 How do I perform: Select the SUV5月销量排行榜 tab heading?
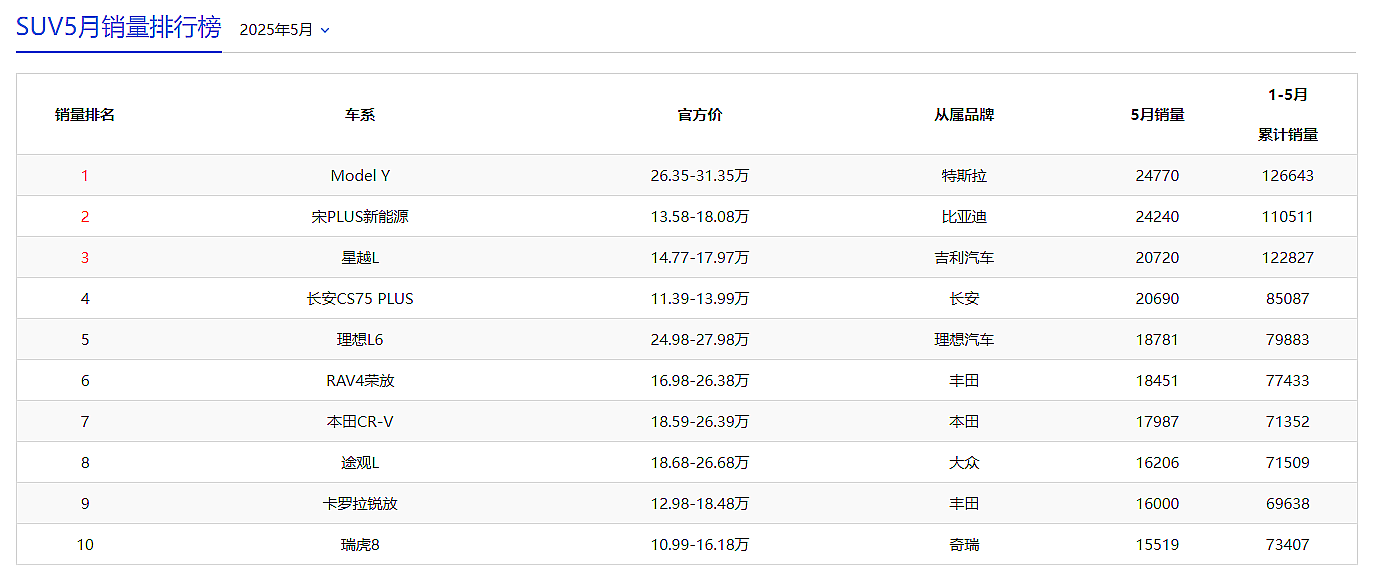(x=118, y=27)
